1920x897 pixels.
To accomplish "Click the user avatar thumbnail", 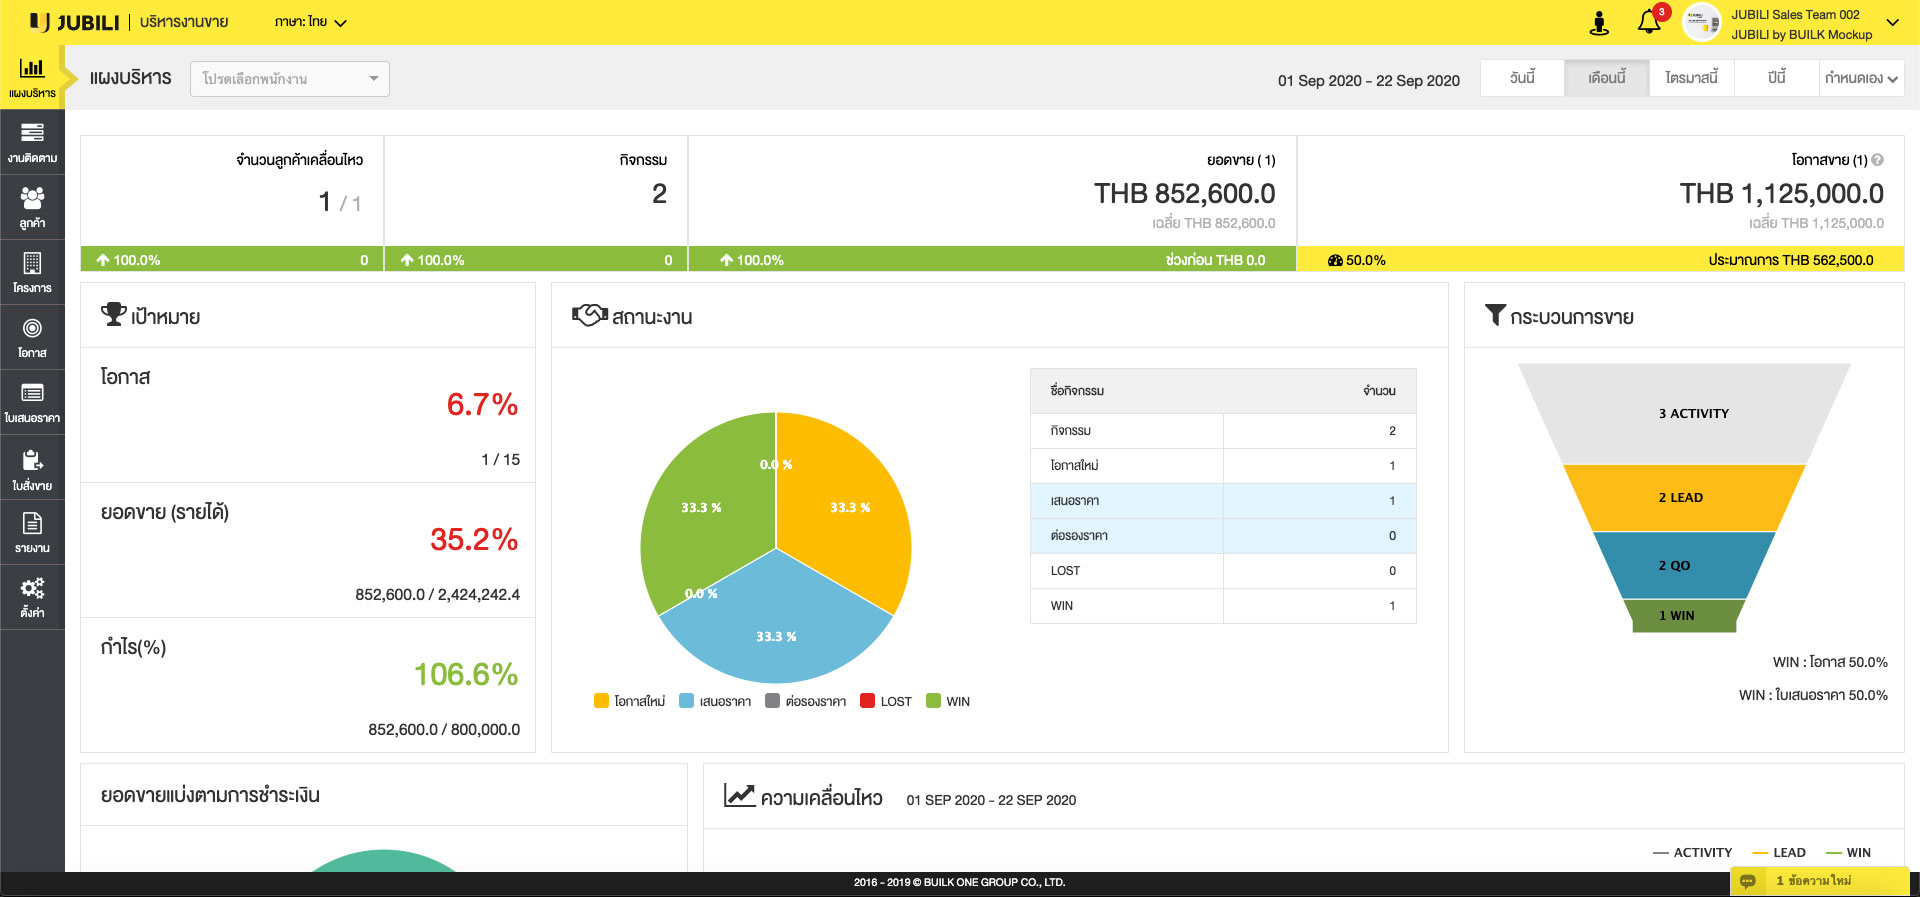I will click(1702, 22).
